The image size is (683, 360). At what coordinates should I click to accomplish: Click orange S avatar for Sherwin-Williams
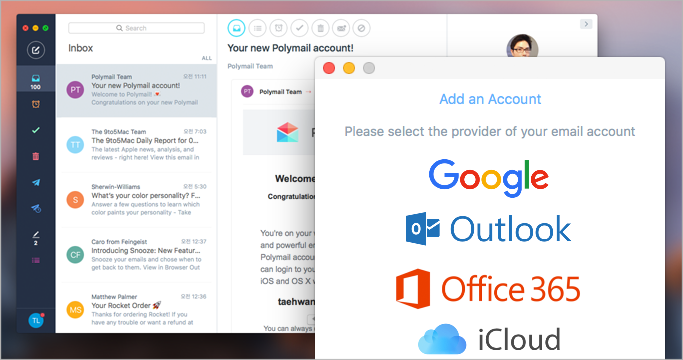(75, 200)
